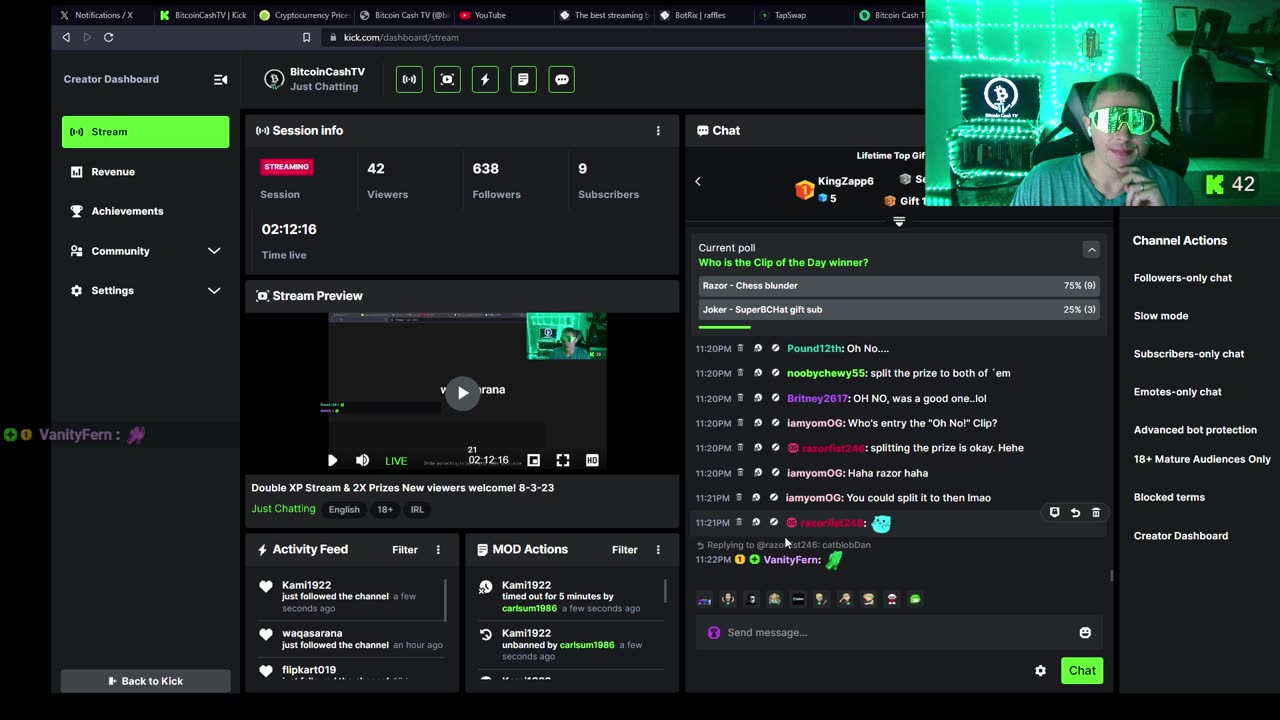Open Stream section in sidebar

(x=145, y=132)
